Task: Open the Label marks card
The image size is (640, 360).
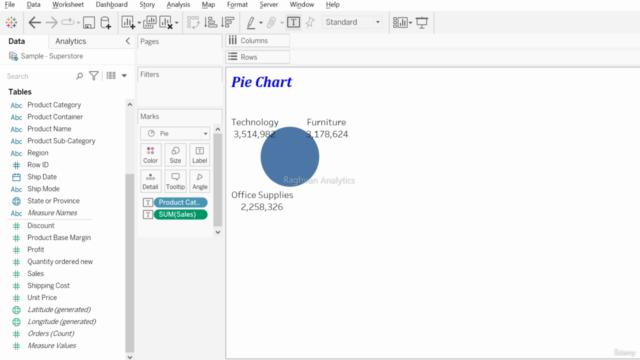Action: tap(200, 155)
